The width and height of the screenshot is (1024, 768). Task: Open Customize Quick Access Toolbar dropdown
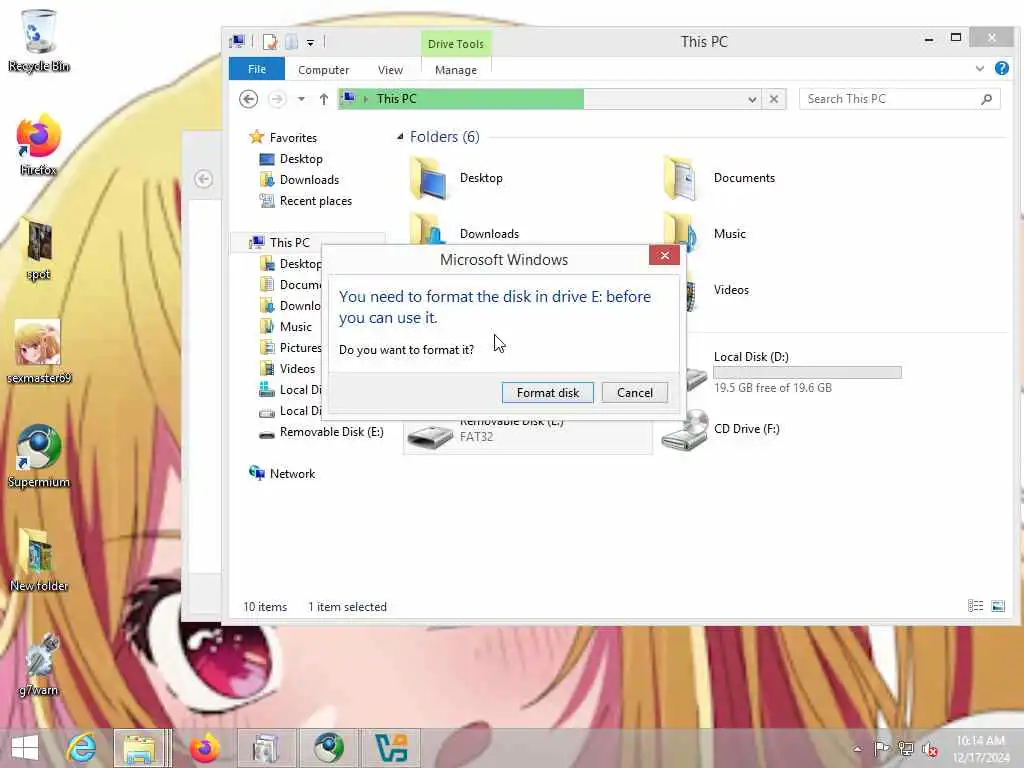[310, 43]
